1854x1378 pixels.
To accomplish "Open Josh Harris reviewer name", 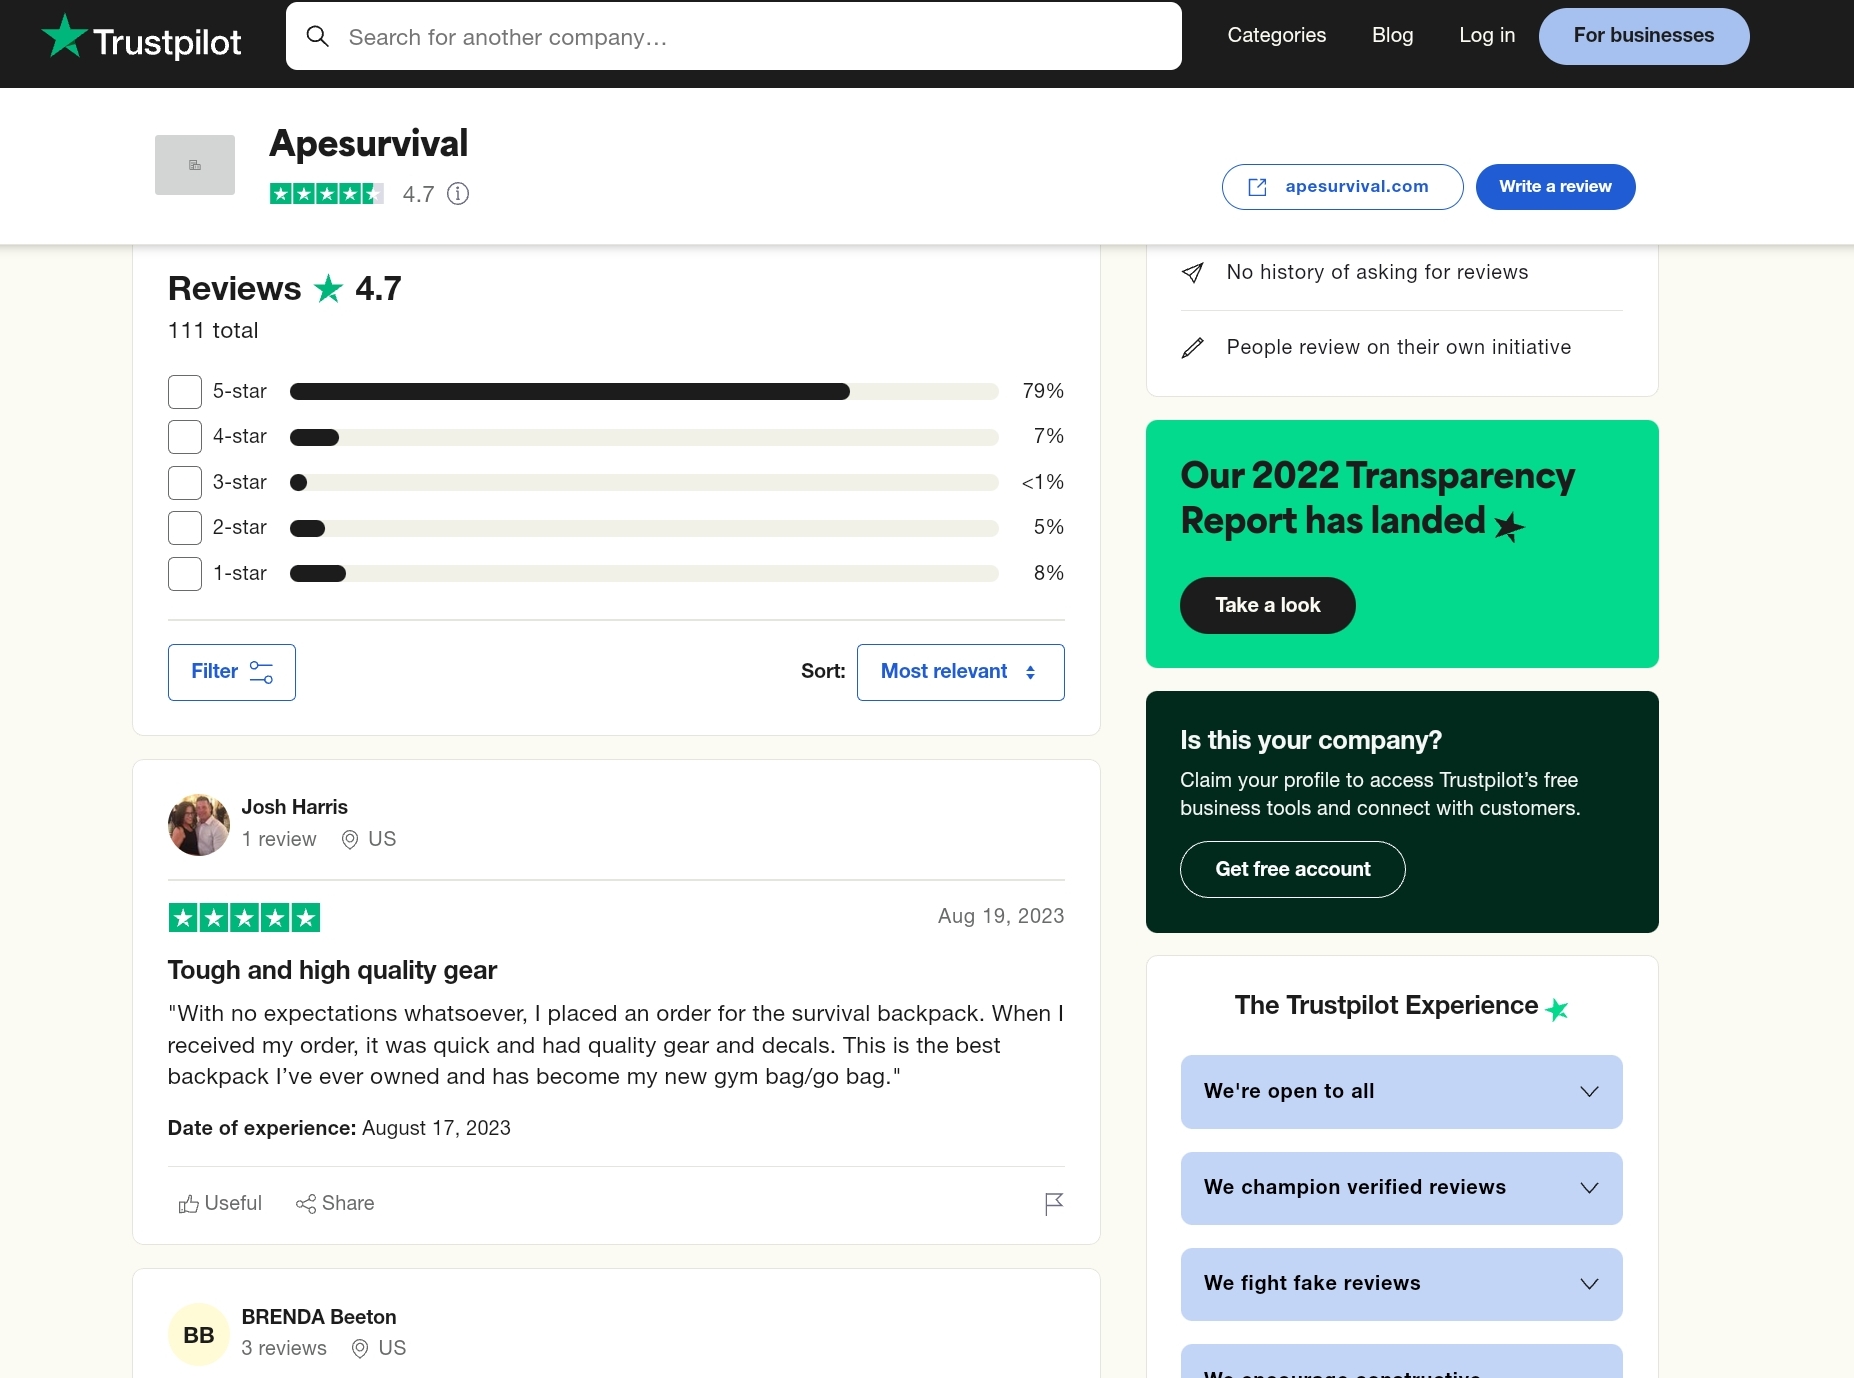I will point(295,807).
